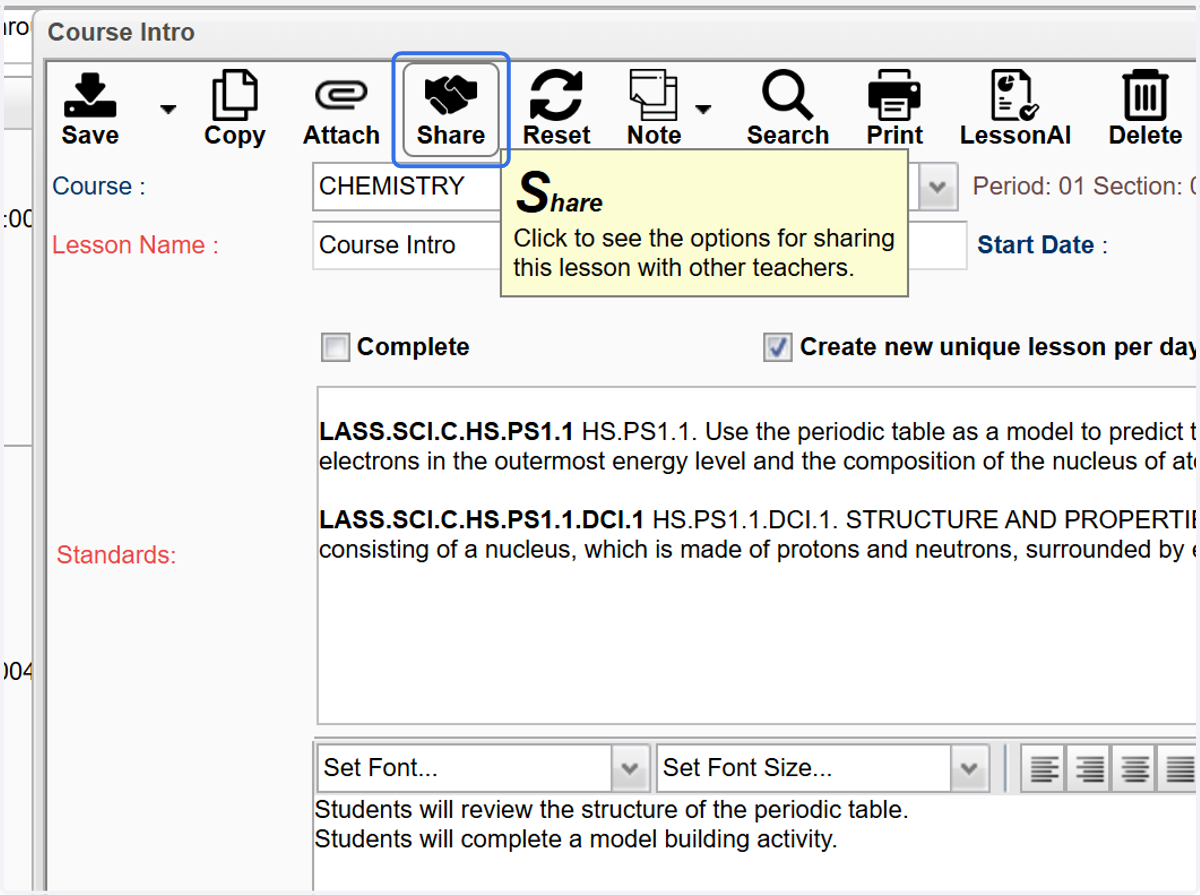Click the Delete trash icon

tap(1145, 109)
